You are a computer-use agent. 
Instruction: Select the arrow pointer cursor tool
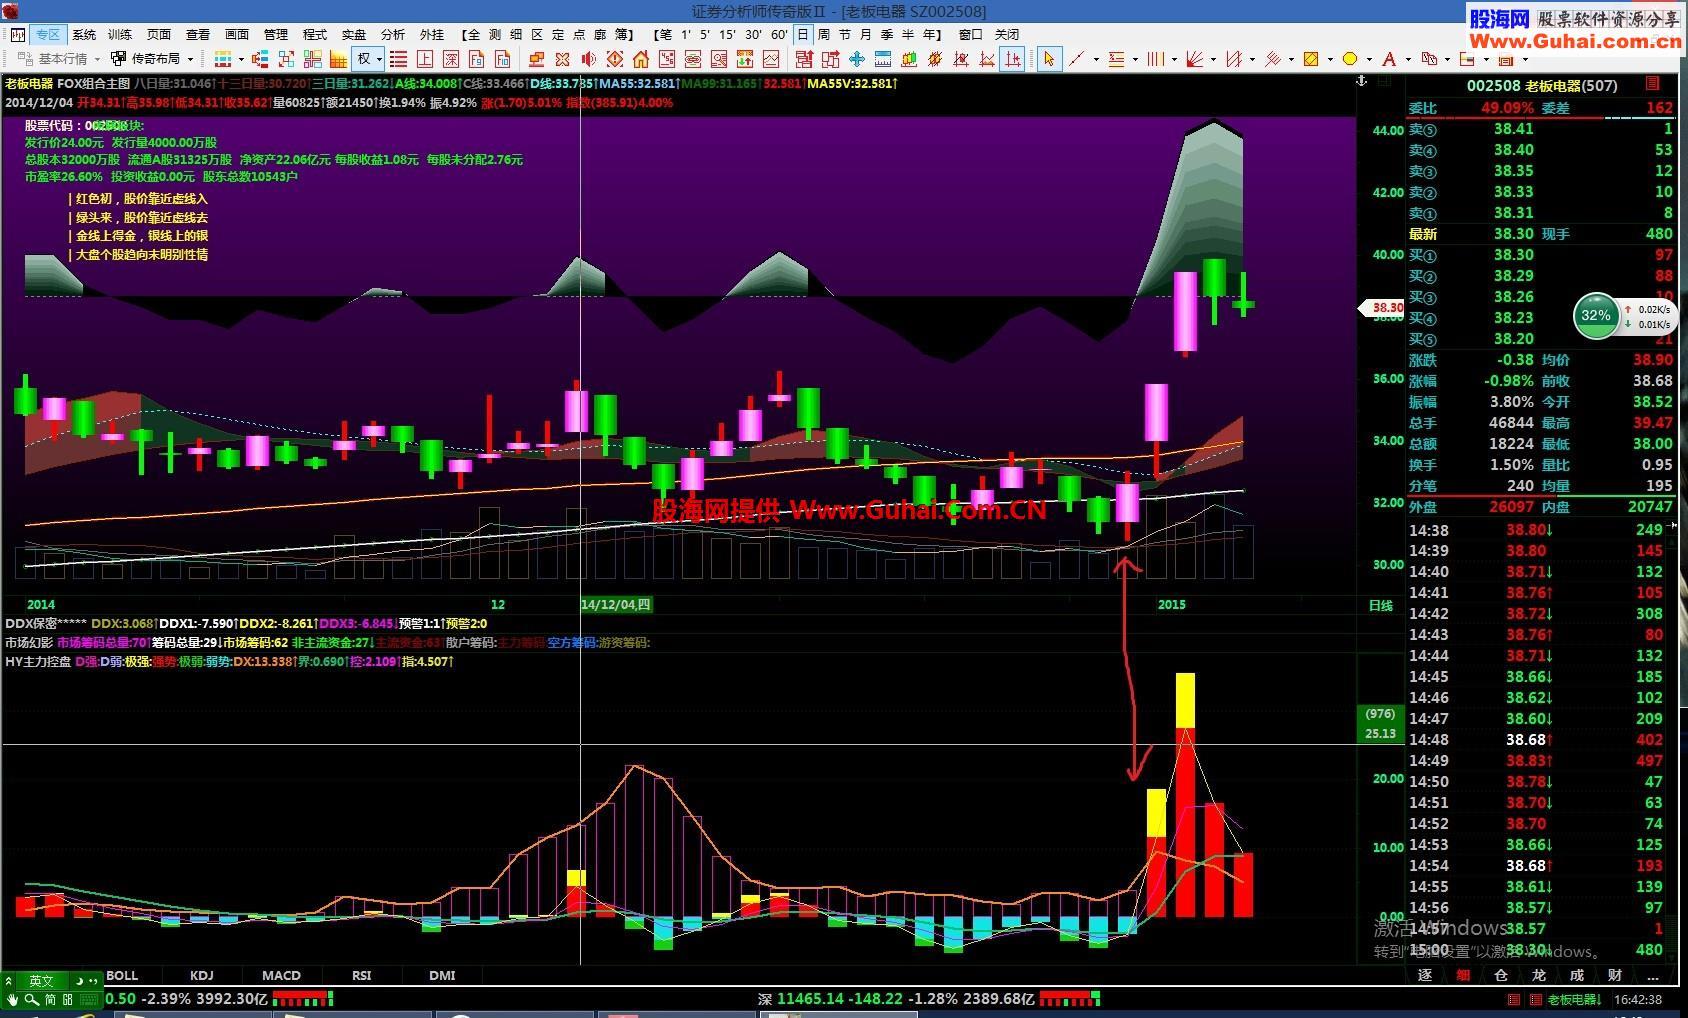[x=1048, y=59]
